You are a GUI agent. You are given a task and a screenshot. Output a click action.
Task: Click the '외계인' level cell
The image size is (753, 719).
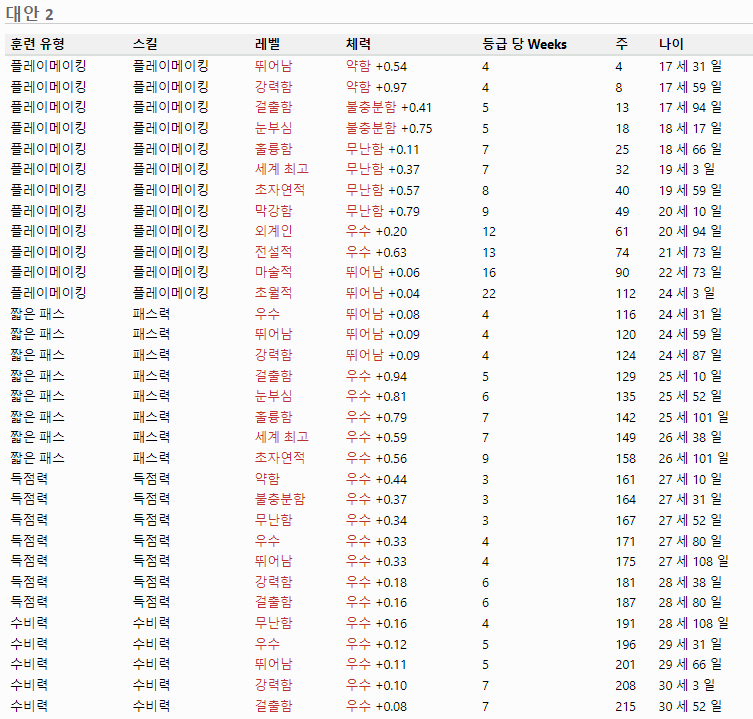pos(273,232)
